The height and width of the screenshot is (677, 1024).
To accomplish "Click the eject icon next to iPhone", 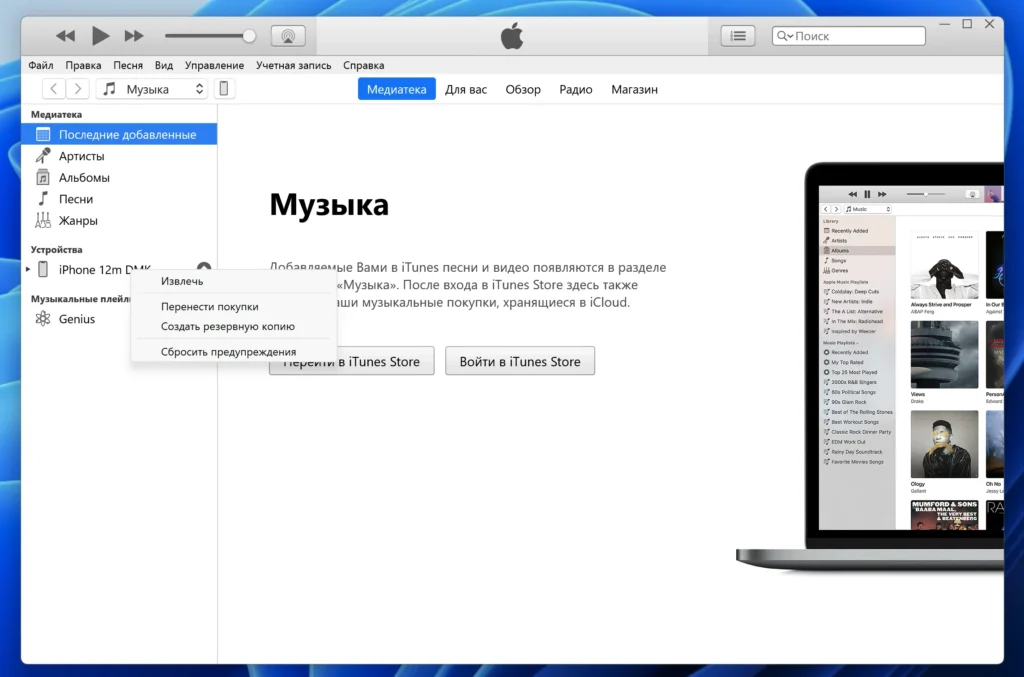I will (x=204, y=266).
